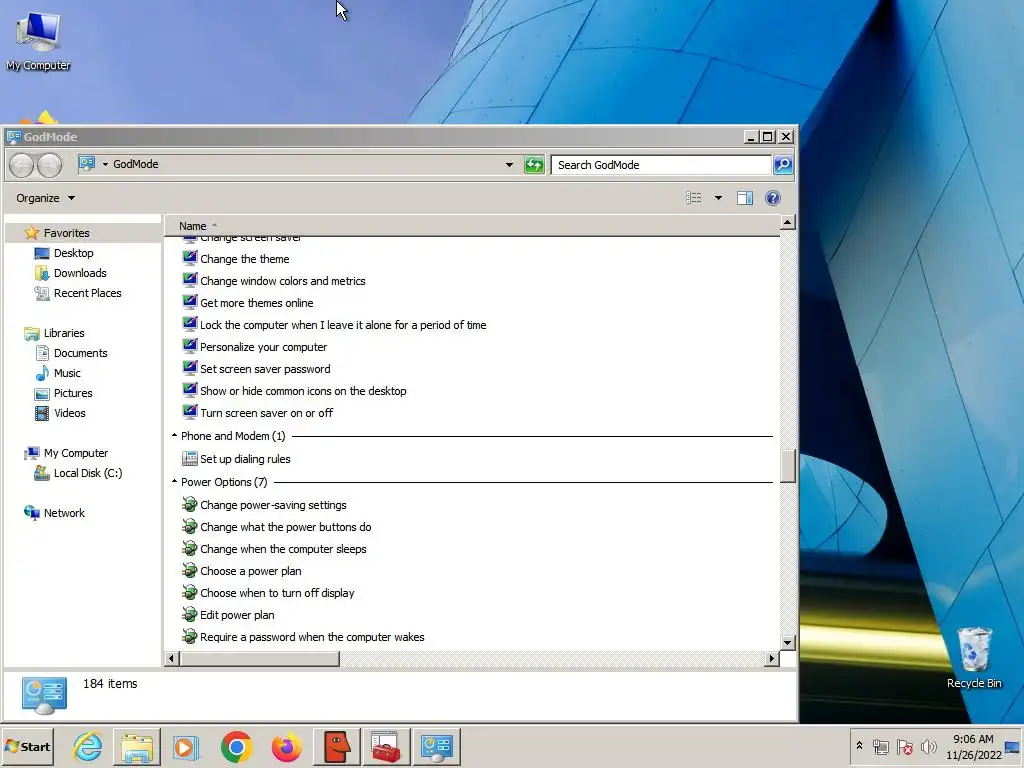Select Libraries in navigation pane
The height and width of the screenshot is (768, 1024).
point(63,333)
